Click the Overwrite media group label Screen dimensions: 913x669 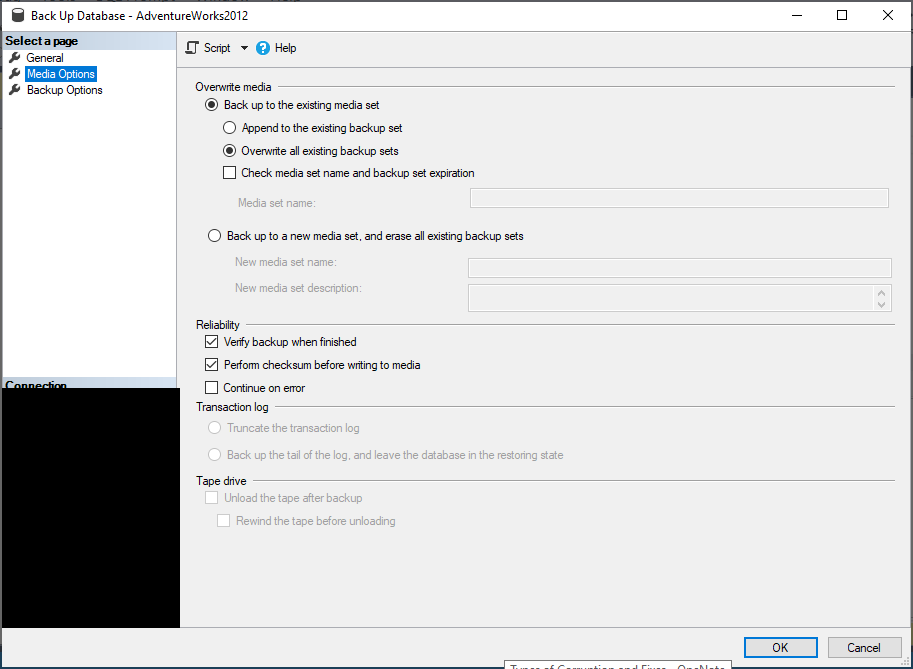[x=233, y=87]
